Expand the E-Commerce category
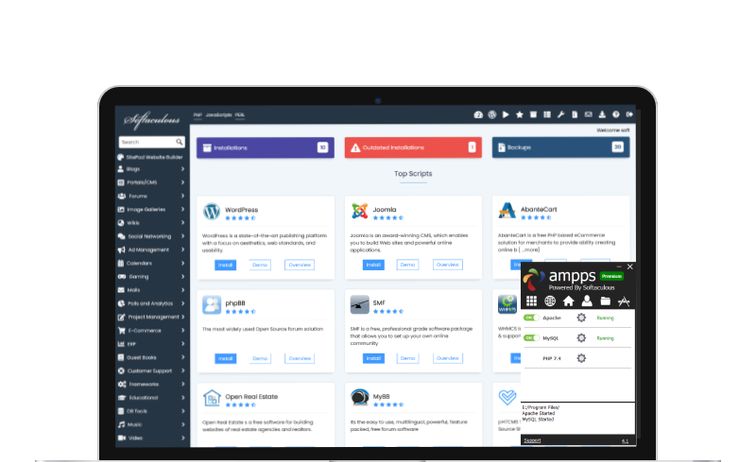This screenshot has height=462, width=756. pos(151,330)
